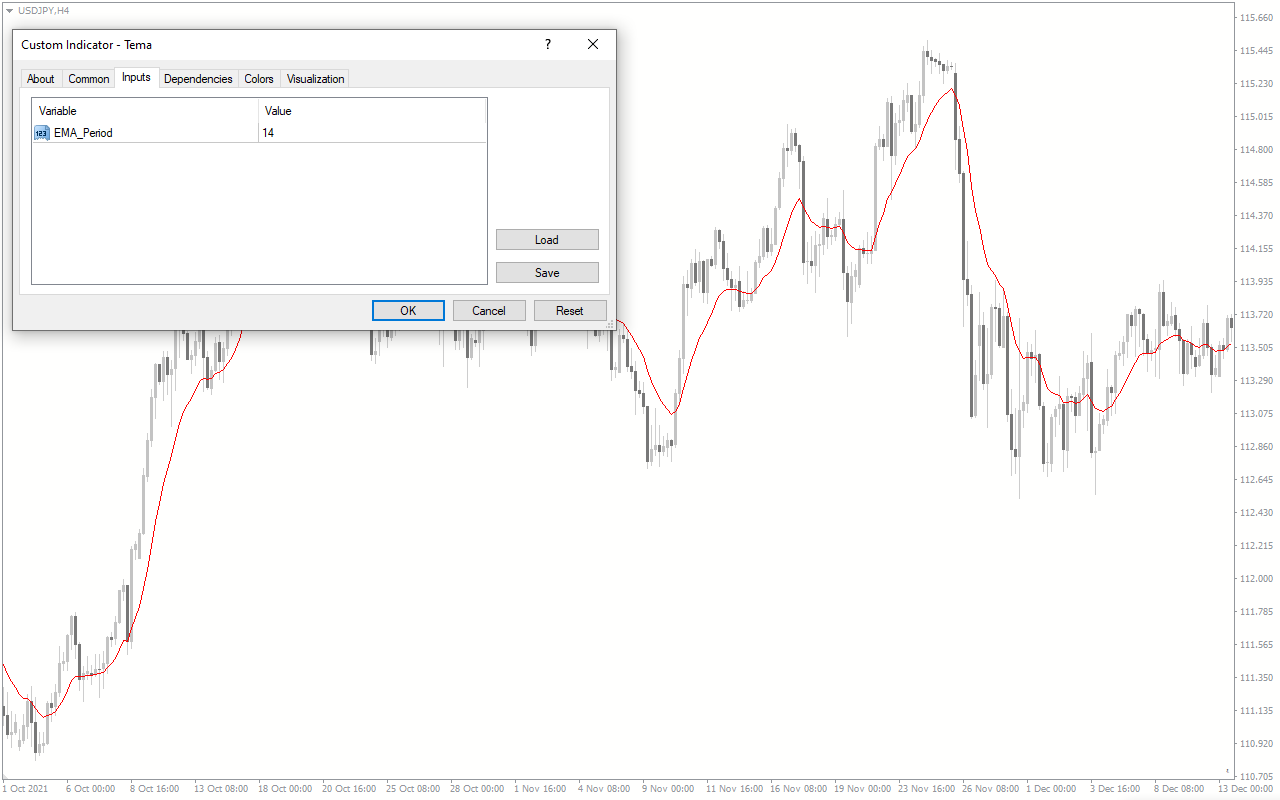Open the Dependencies tab

[x=198, y=79]
